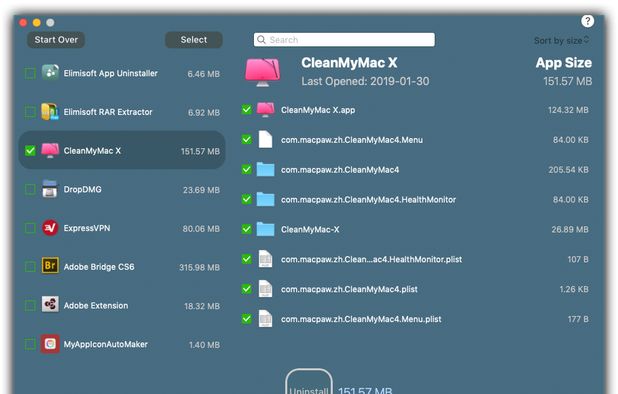Click the CleanMyMac-X folder icon

(x=265, y=229)
